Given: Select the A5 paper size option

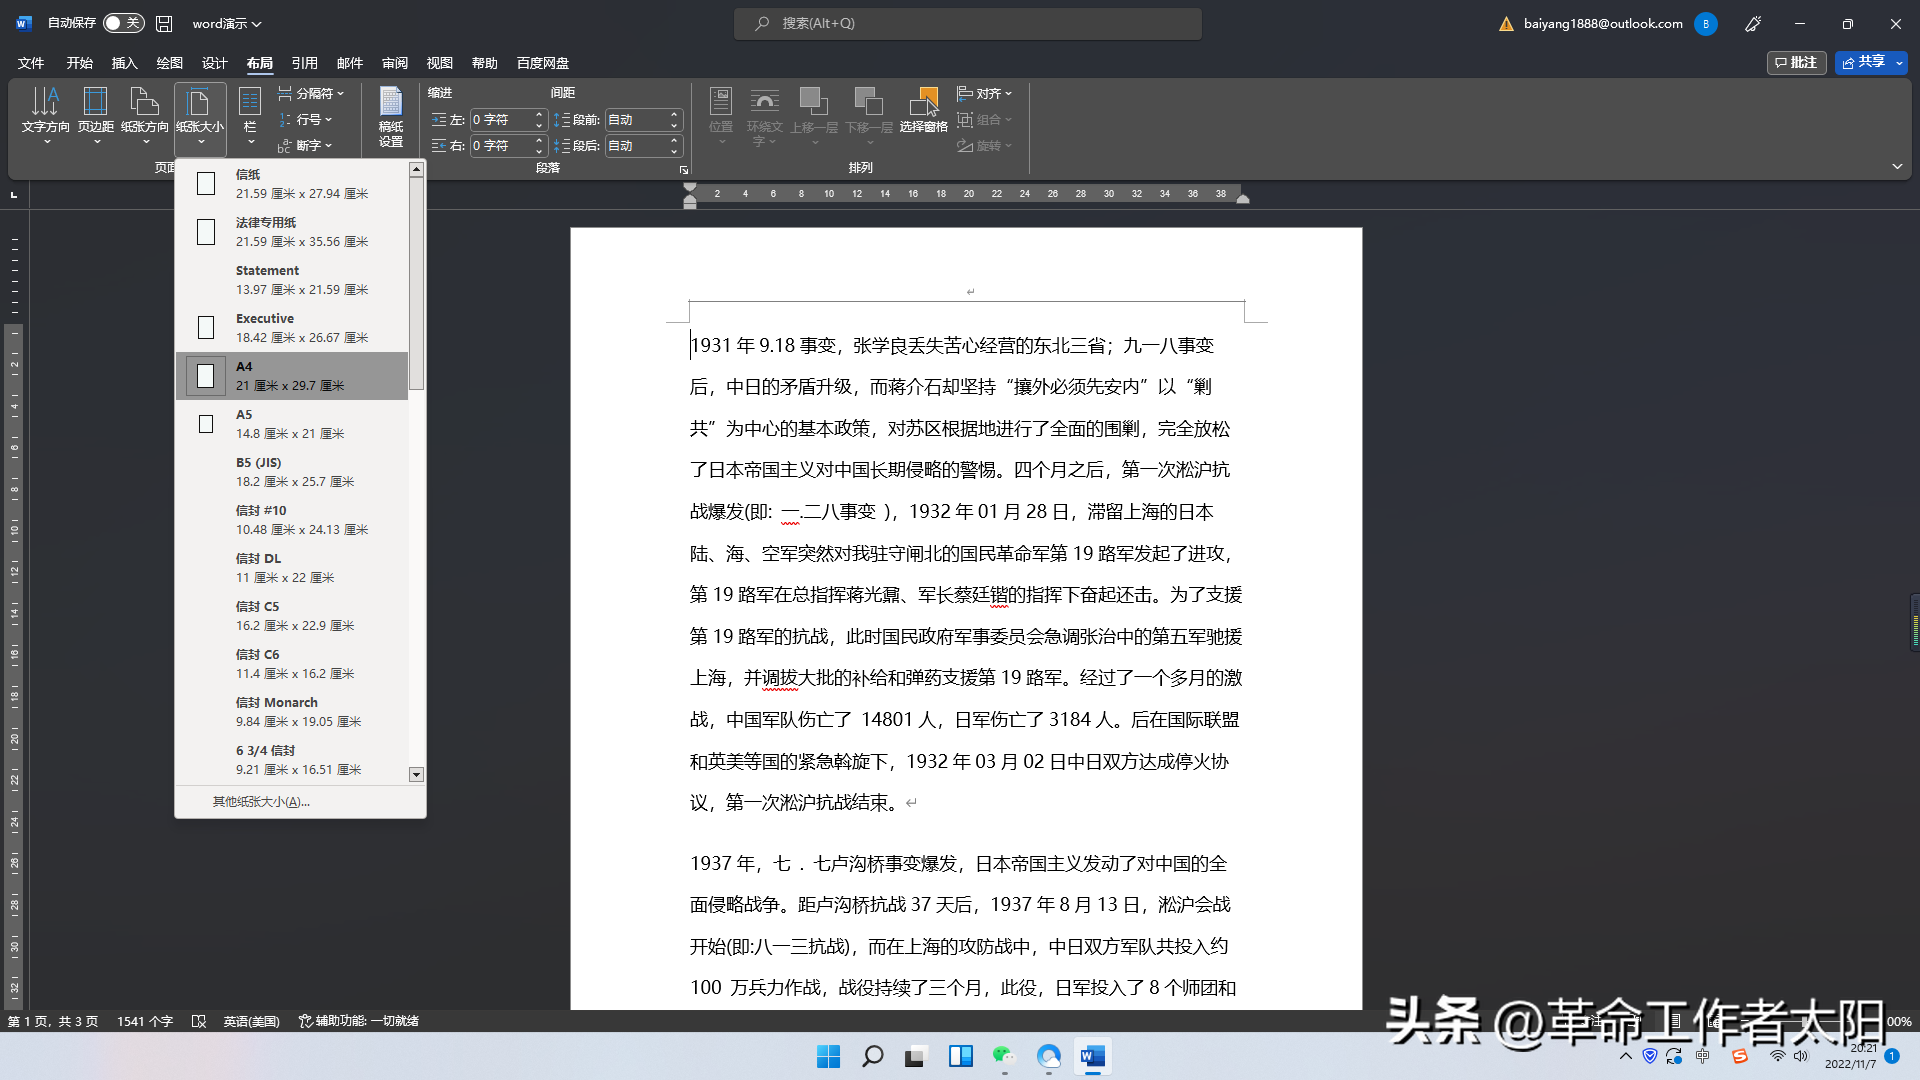Looking at the screenshot, I should (x=292, y=424).
